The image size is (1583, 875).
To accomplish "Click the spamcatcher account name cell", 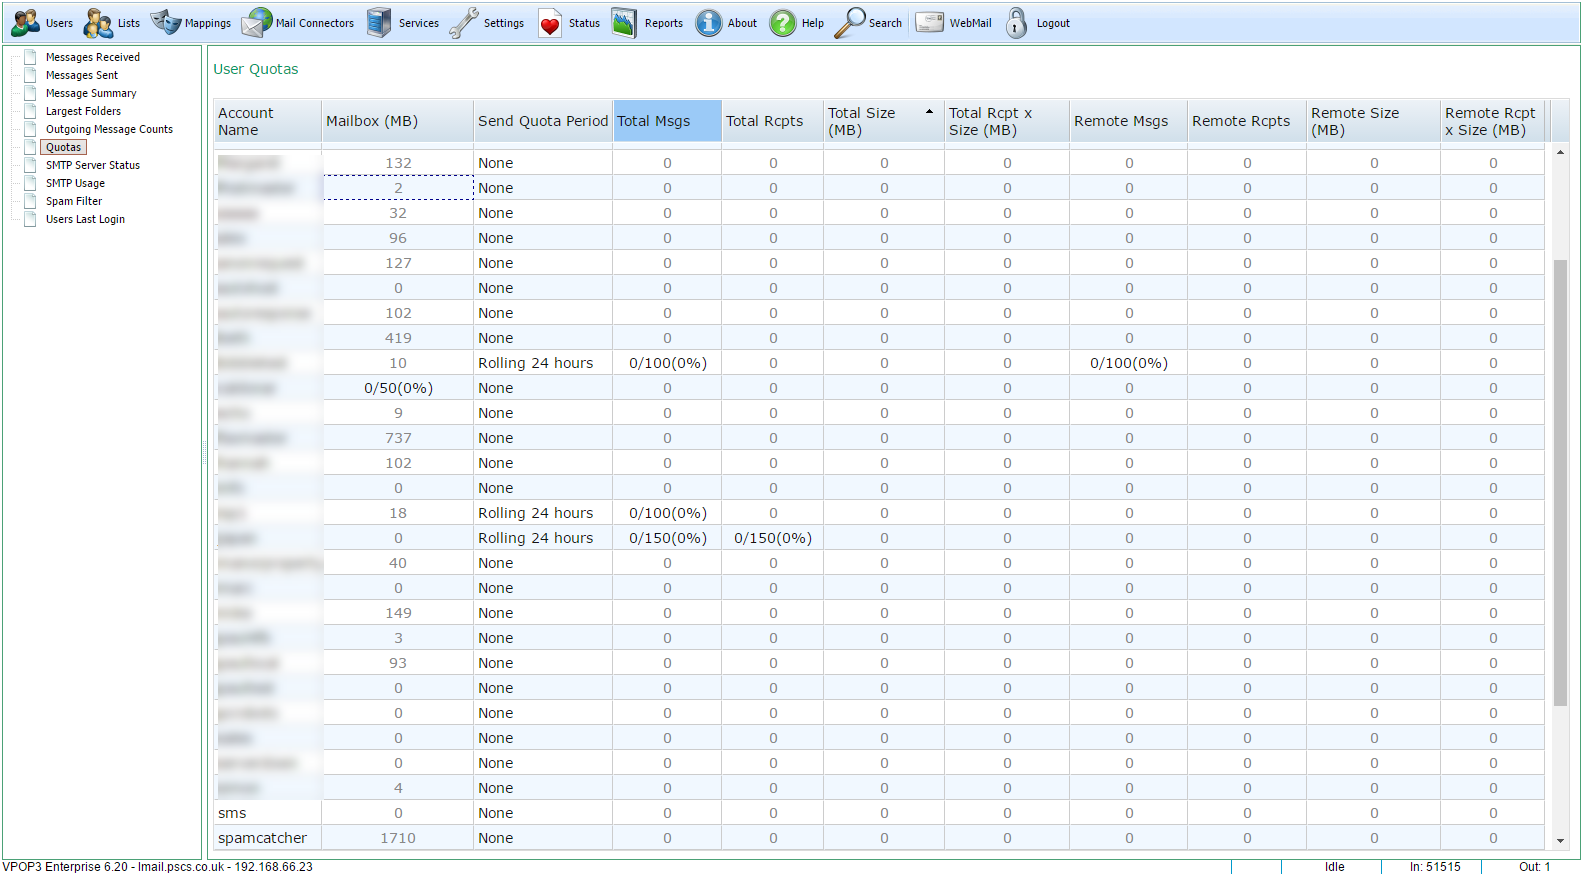I will coord(263,838).
